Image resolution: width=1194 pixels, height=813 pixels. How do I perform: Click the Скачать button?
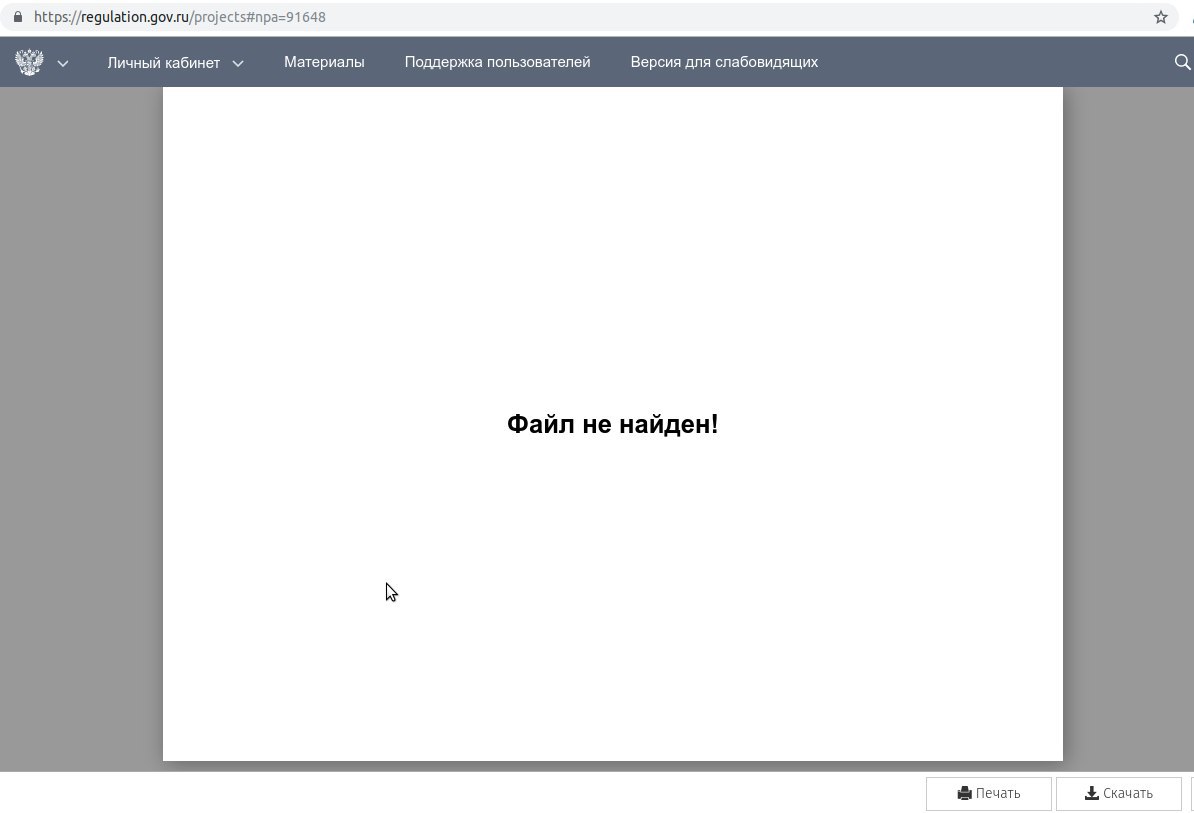pos(1119,793)
